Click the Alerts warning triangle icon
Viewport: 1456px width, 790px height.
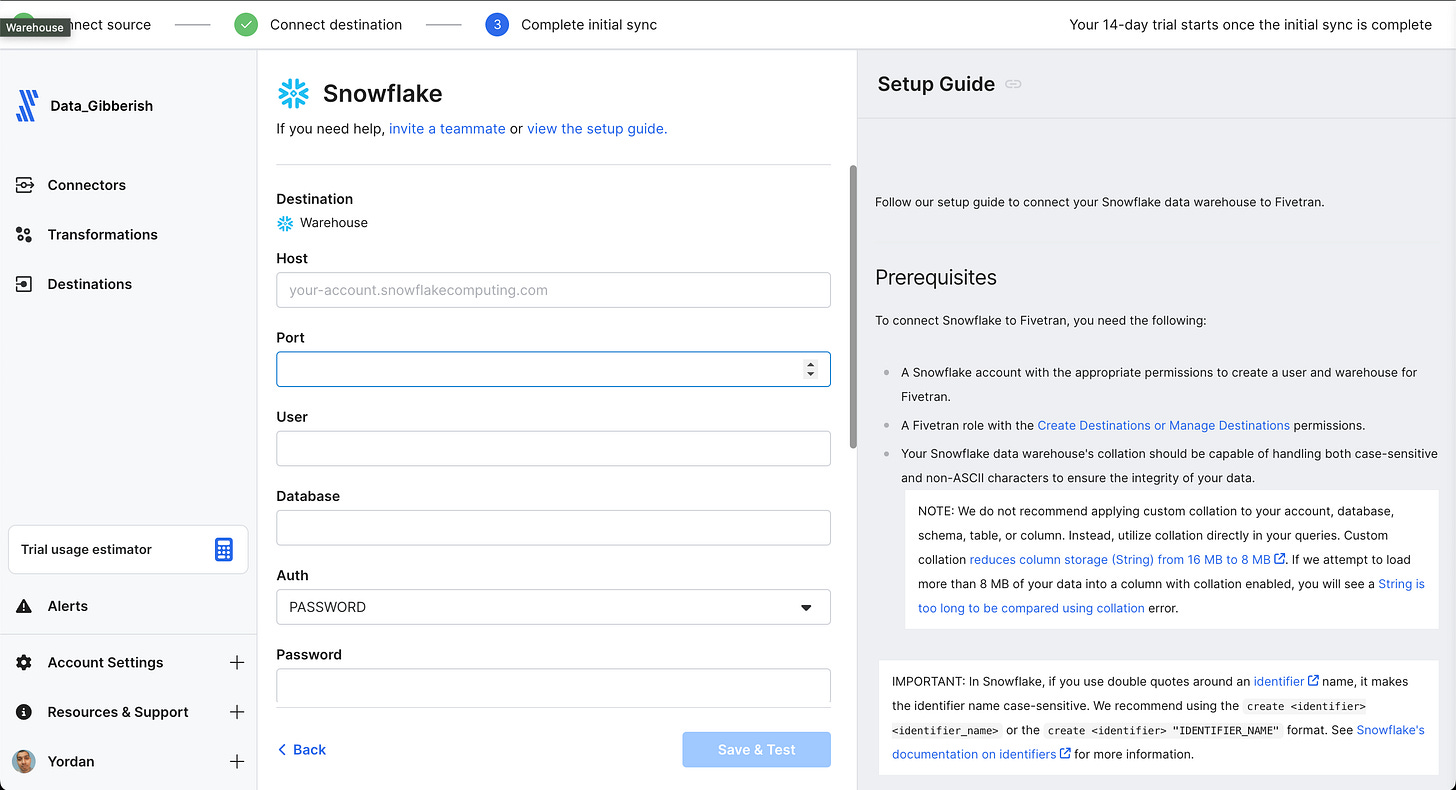24,605
